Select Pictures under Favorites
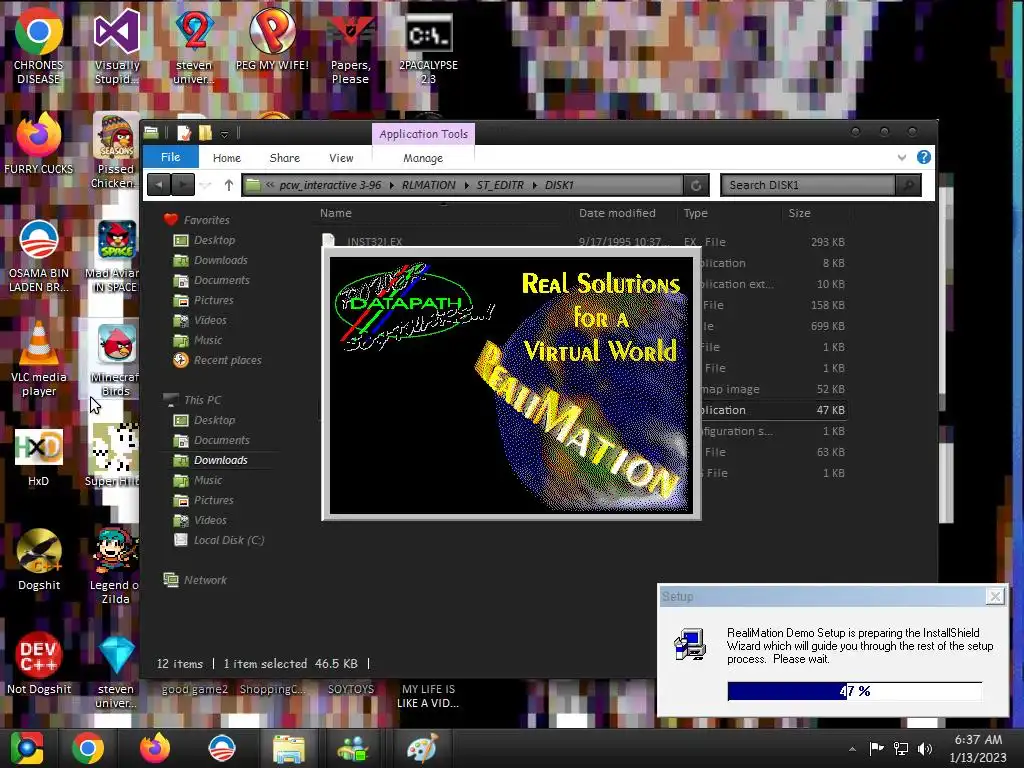 [x=214, y=300]
